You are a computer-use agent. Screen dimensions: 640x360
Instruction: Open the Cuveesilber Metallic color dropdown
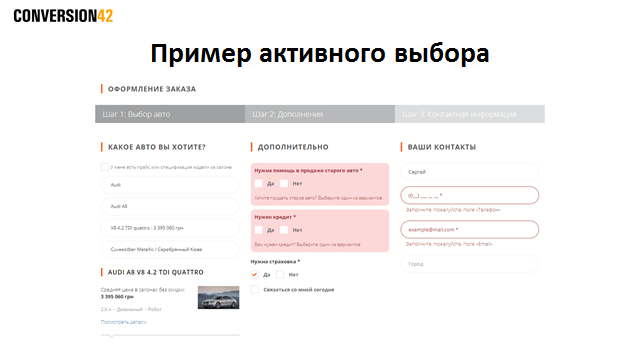pyautogui.click(x=170, y=249)
